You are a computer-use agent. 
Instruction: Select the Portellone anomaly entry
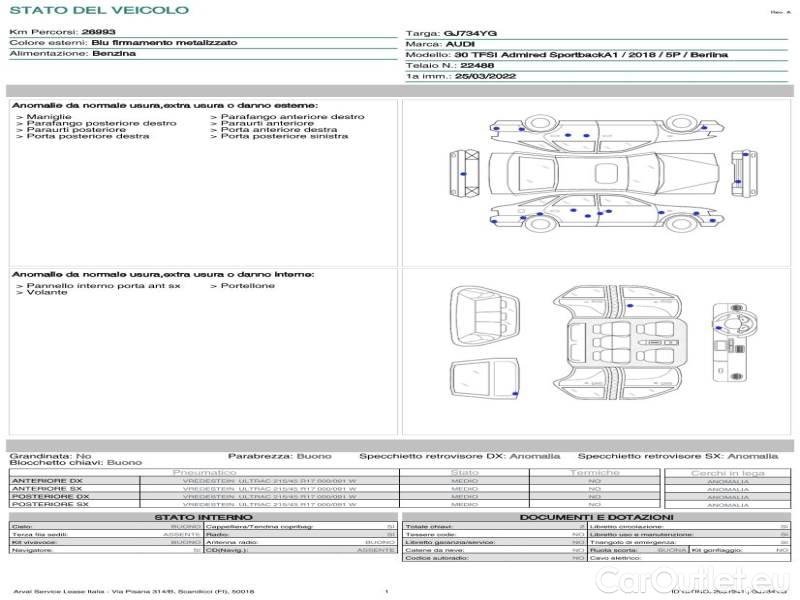point(247,285)
